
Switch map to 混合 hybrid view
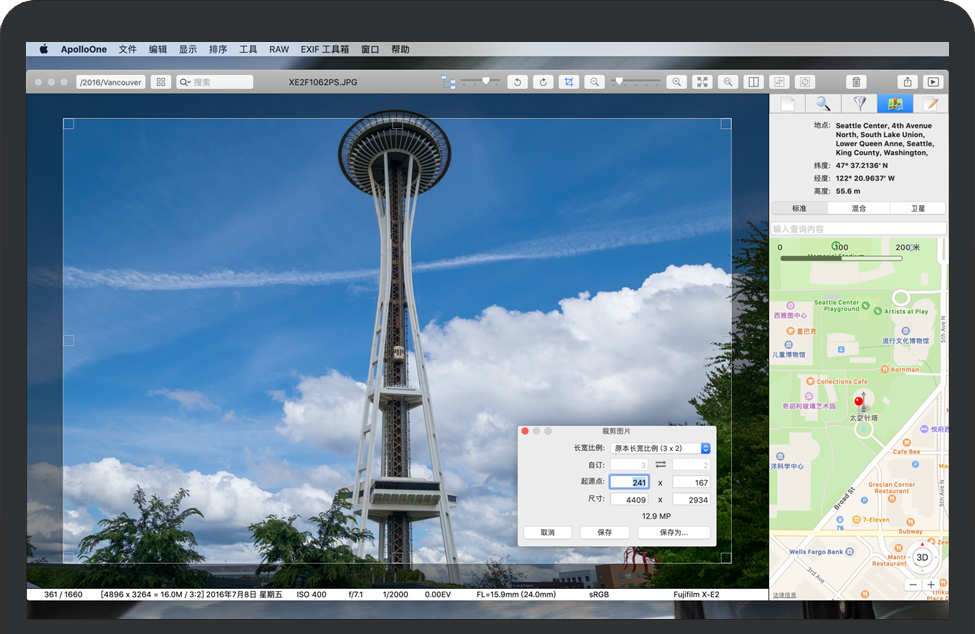tap(858, 208)
